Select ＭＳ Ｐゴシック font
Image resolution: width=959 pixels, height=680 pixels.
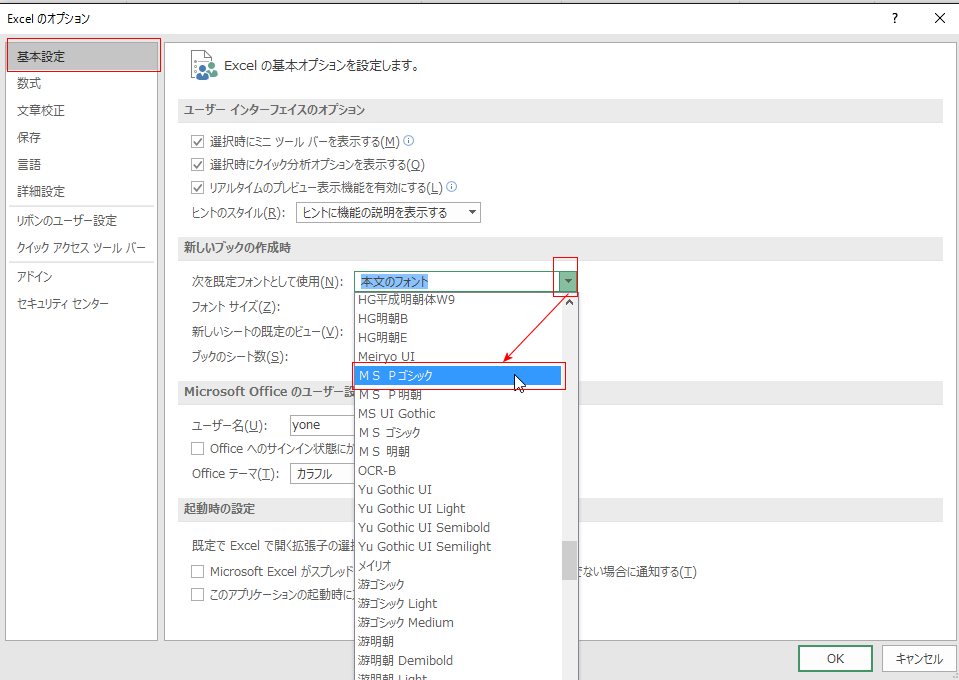click(x=457, y=375)
